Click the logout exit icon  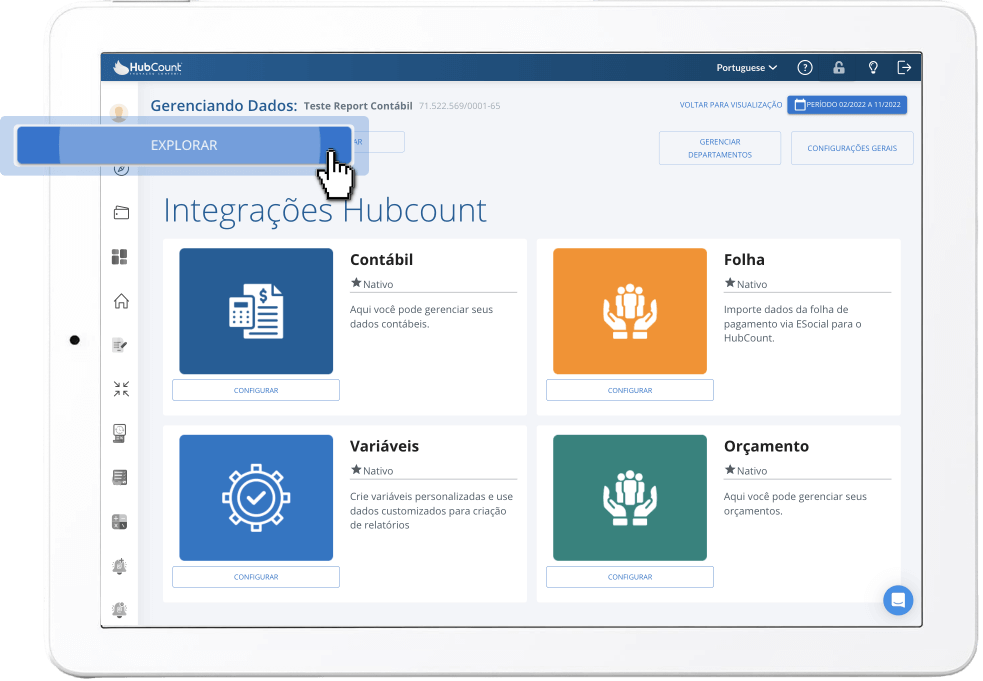coord(904,68)
